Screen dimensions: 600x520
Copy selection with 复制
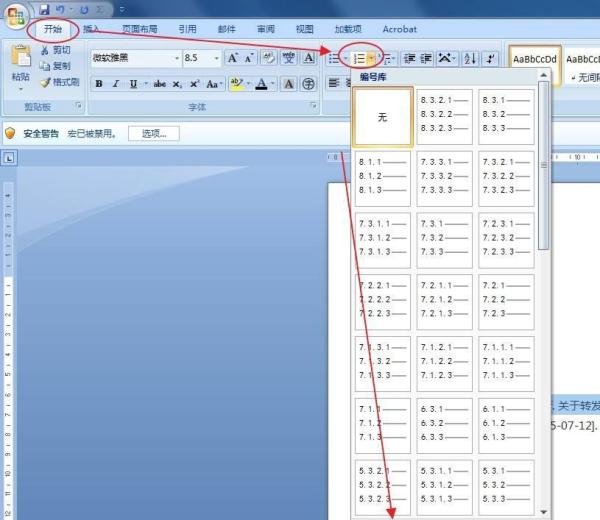tap(56, 66)
